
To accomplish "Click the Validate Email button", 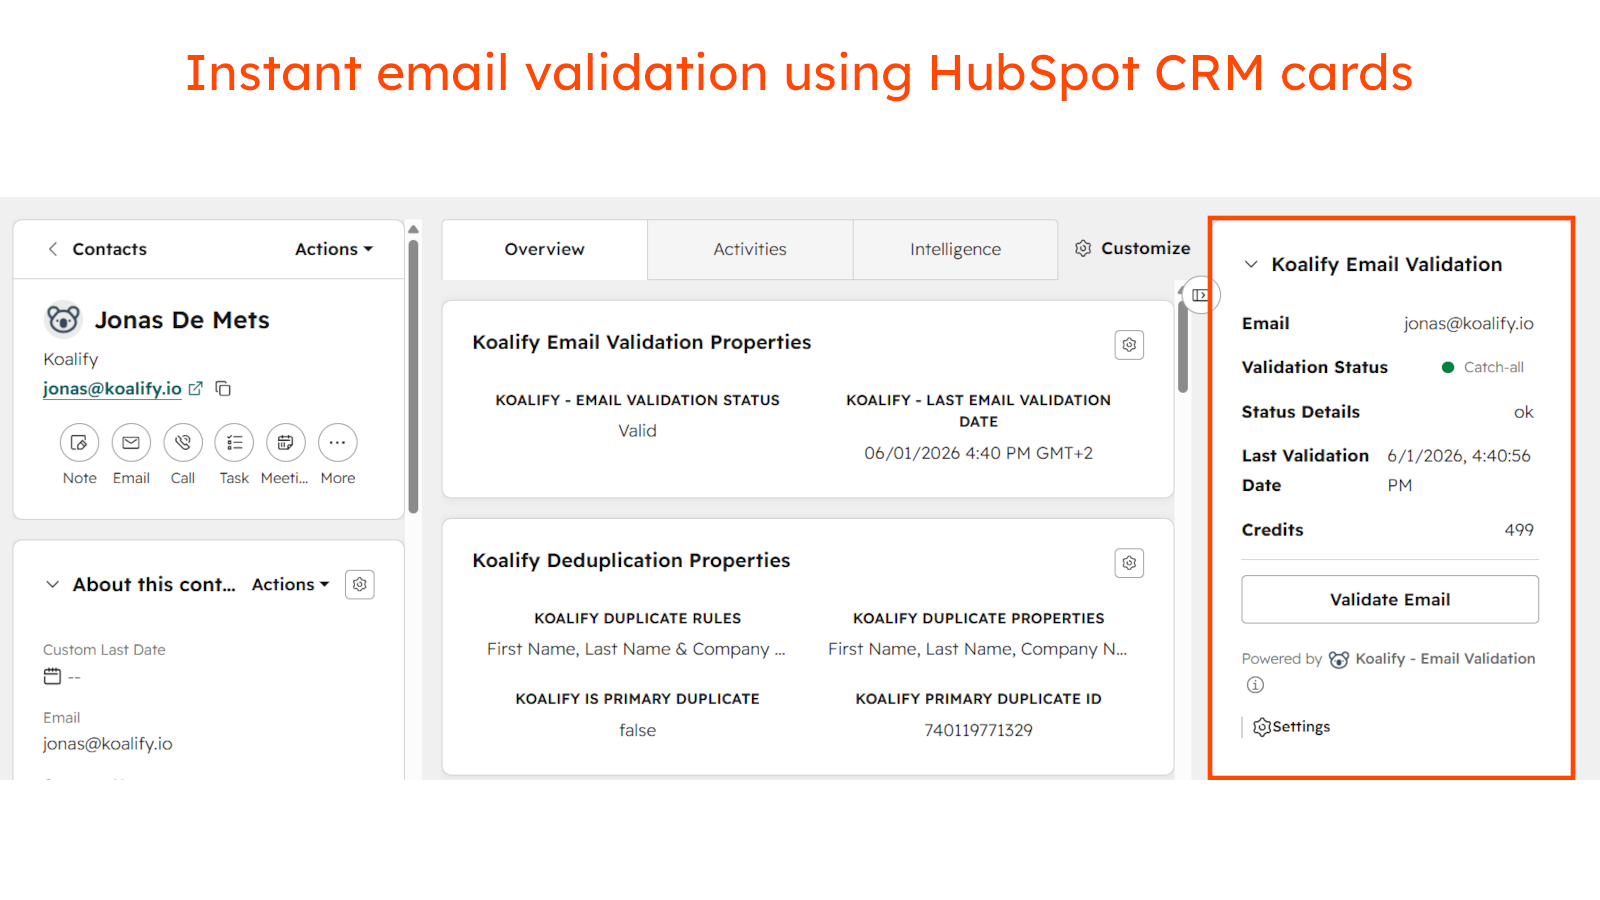I will tap(1390, 600).
